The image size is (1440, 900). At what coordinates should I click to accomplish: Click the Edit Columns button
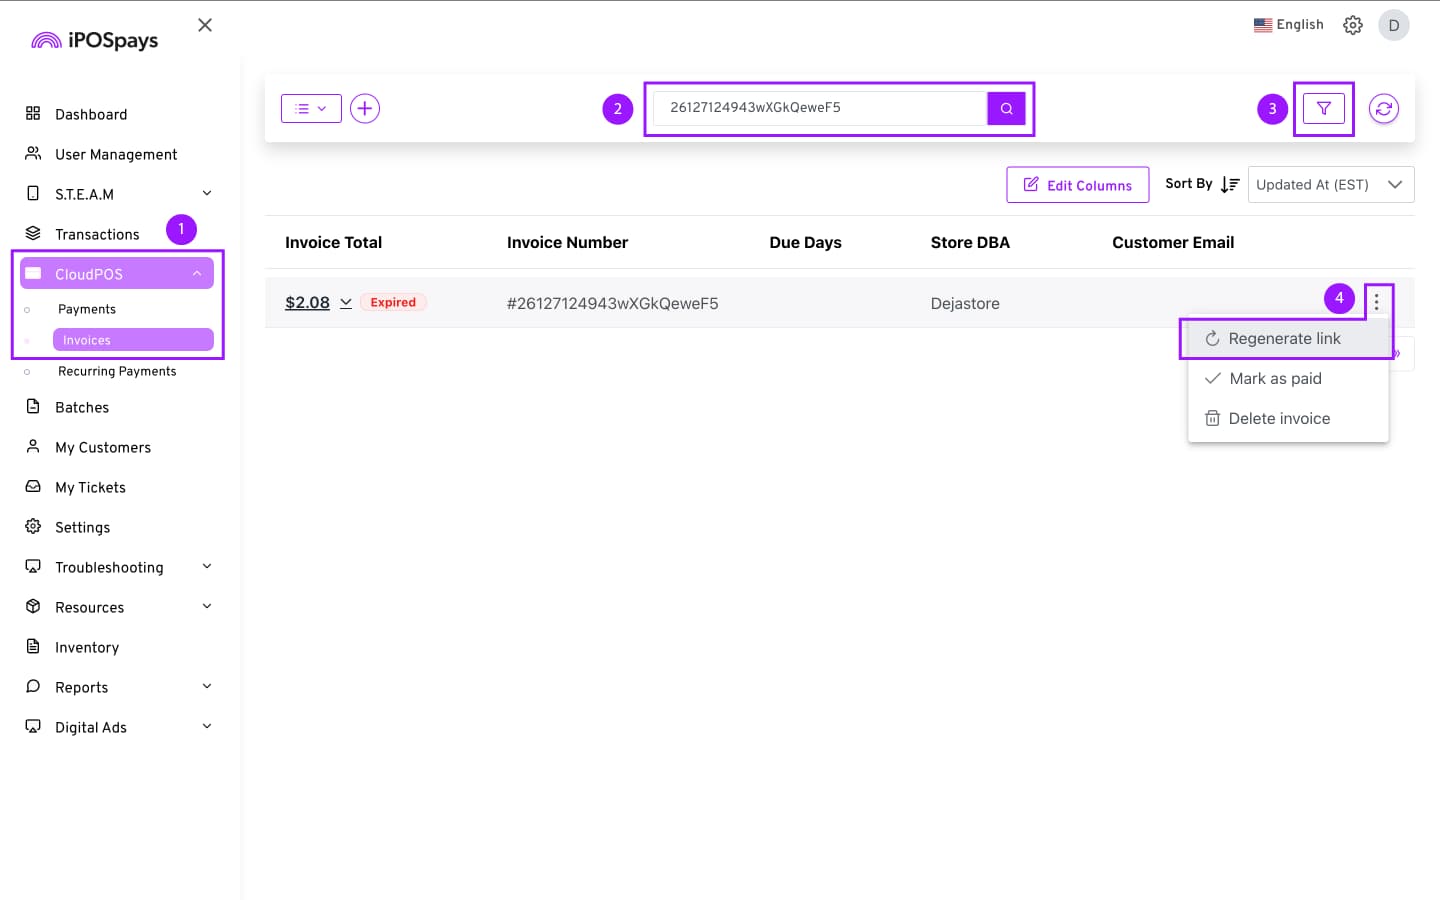click(1077, 185)
